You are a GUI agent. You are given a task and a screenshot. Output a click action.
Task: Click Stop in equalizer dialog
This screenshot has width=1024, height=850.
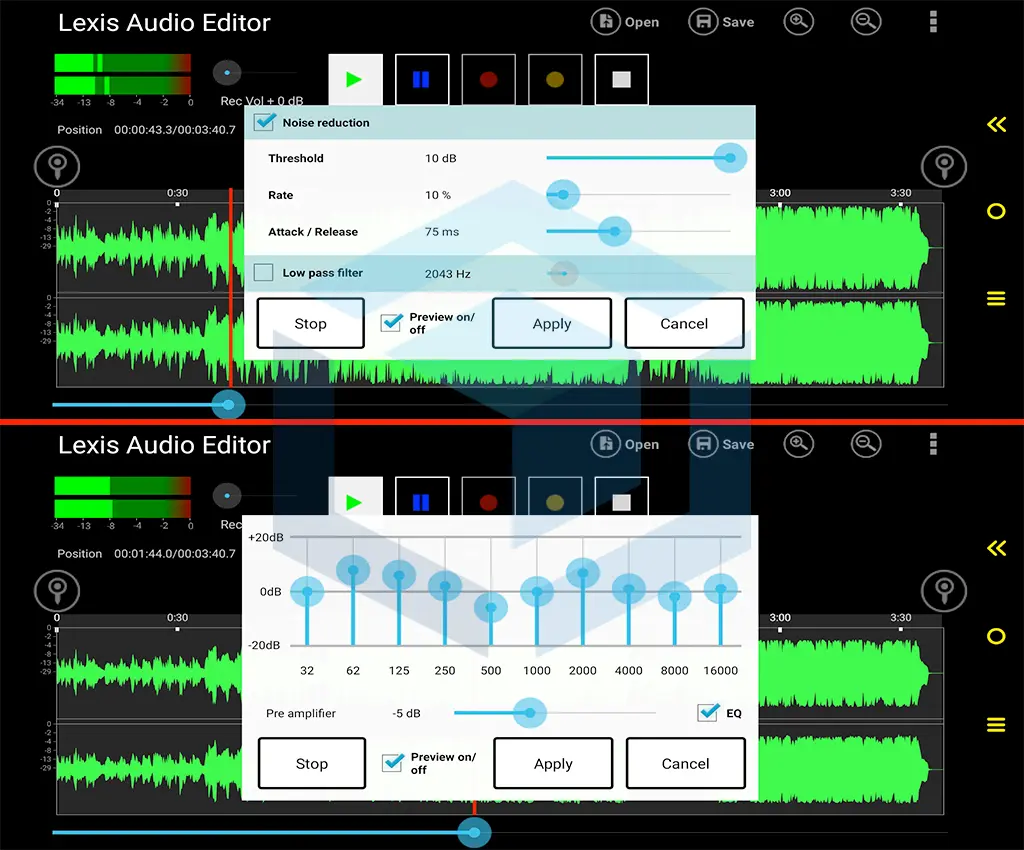pyautogui.click(x=312, y=763)
